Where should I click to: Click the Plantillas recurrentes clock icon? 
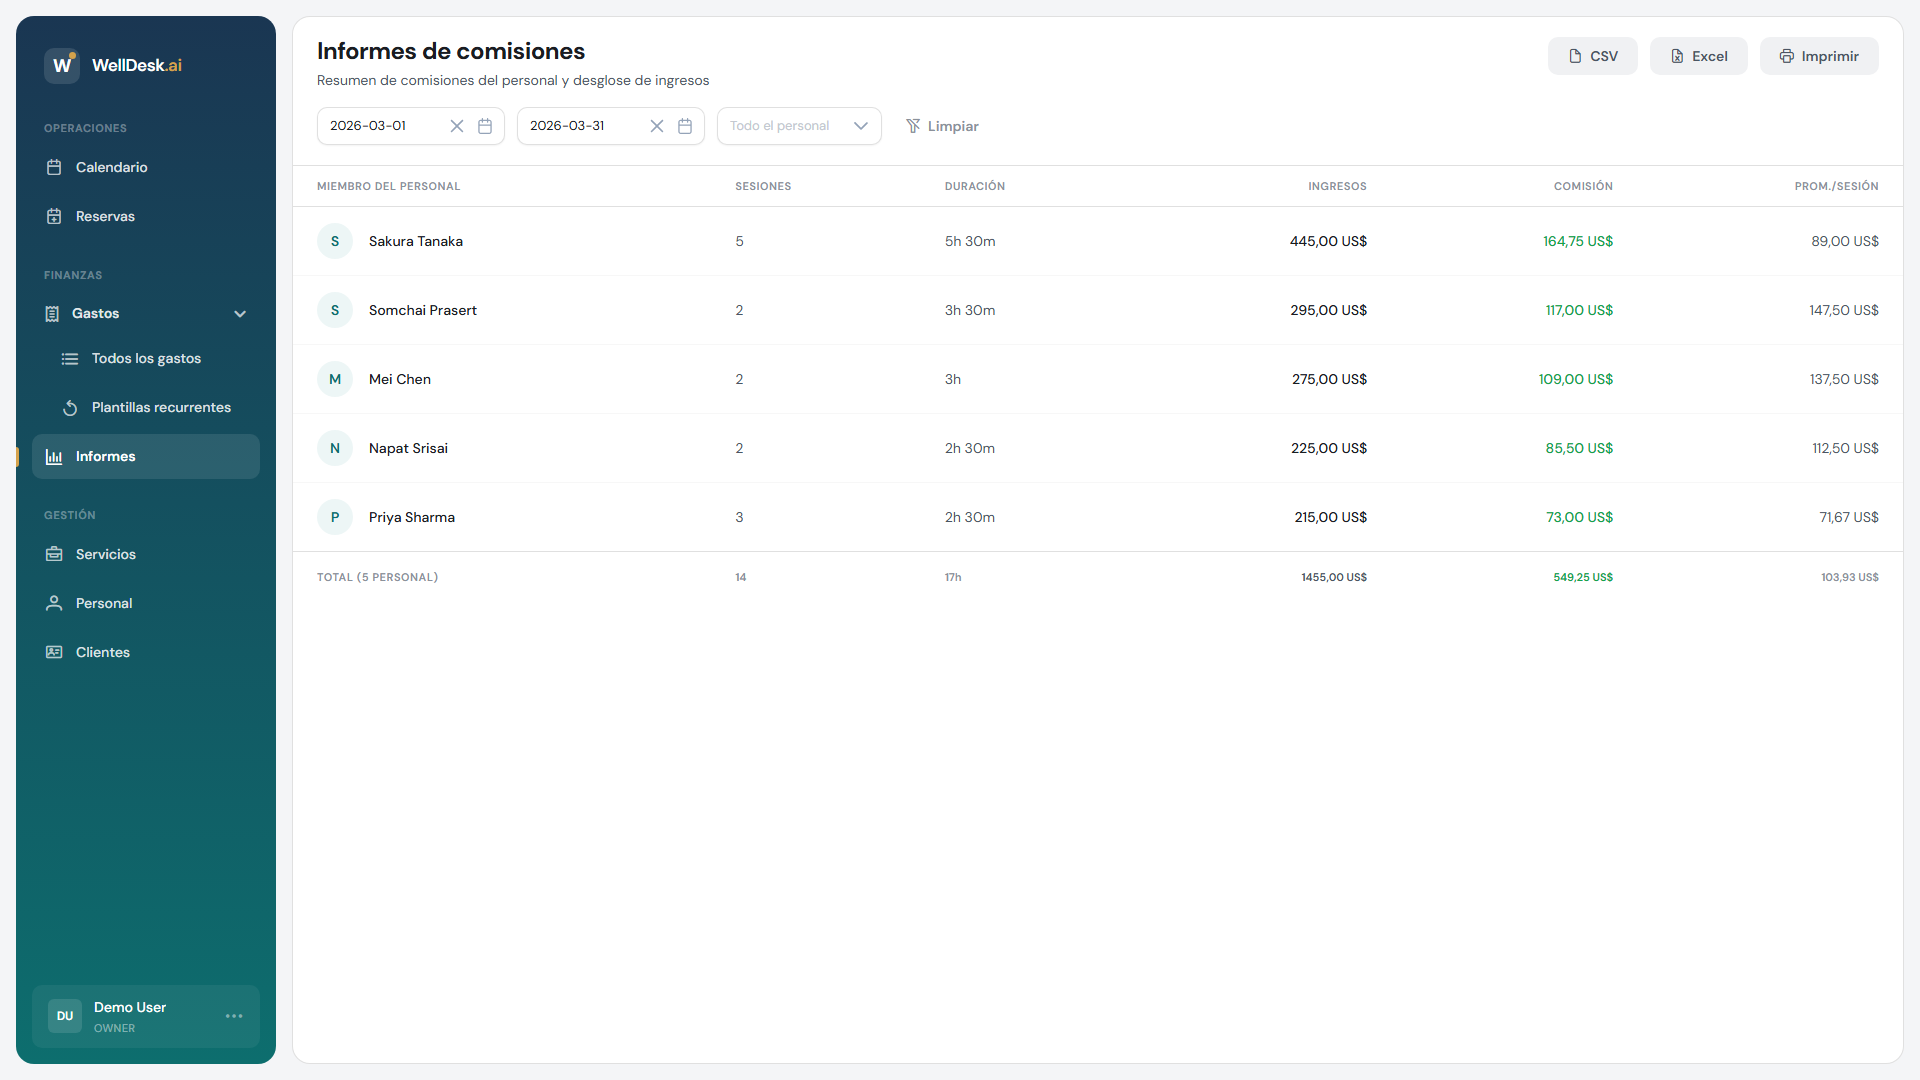click(70, 407)
